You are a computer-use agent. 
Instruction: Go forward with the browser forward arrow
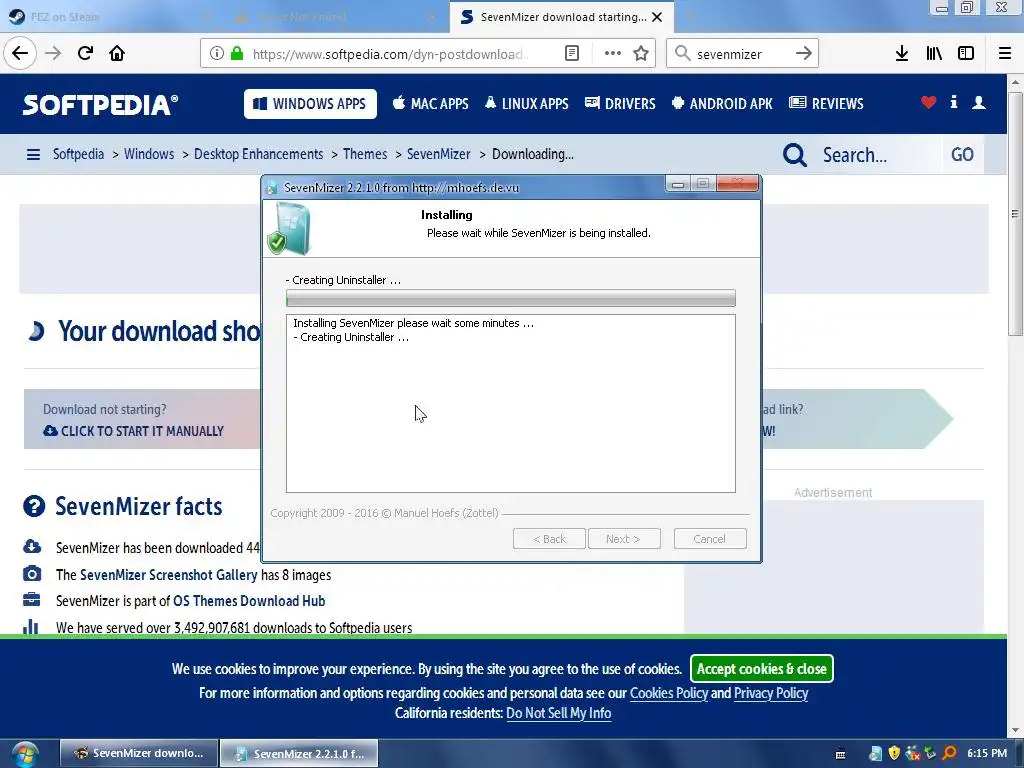[x=53, y=53]
